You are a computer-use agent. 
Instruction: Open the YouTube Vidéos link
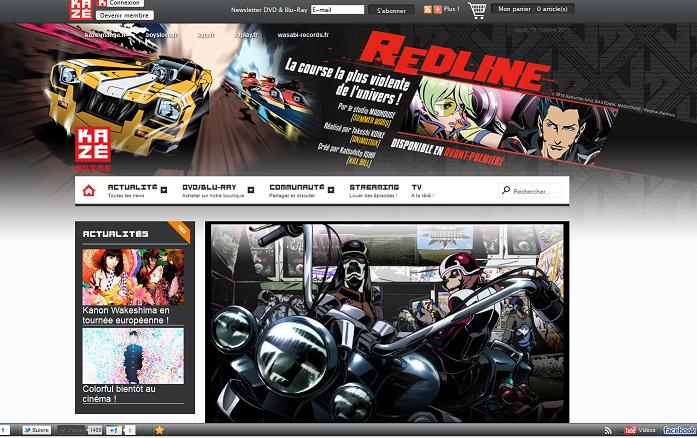(640, 430)
